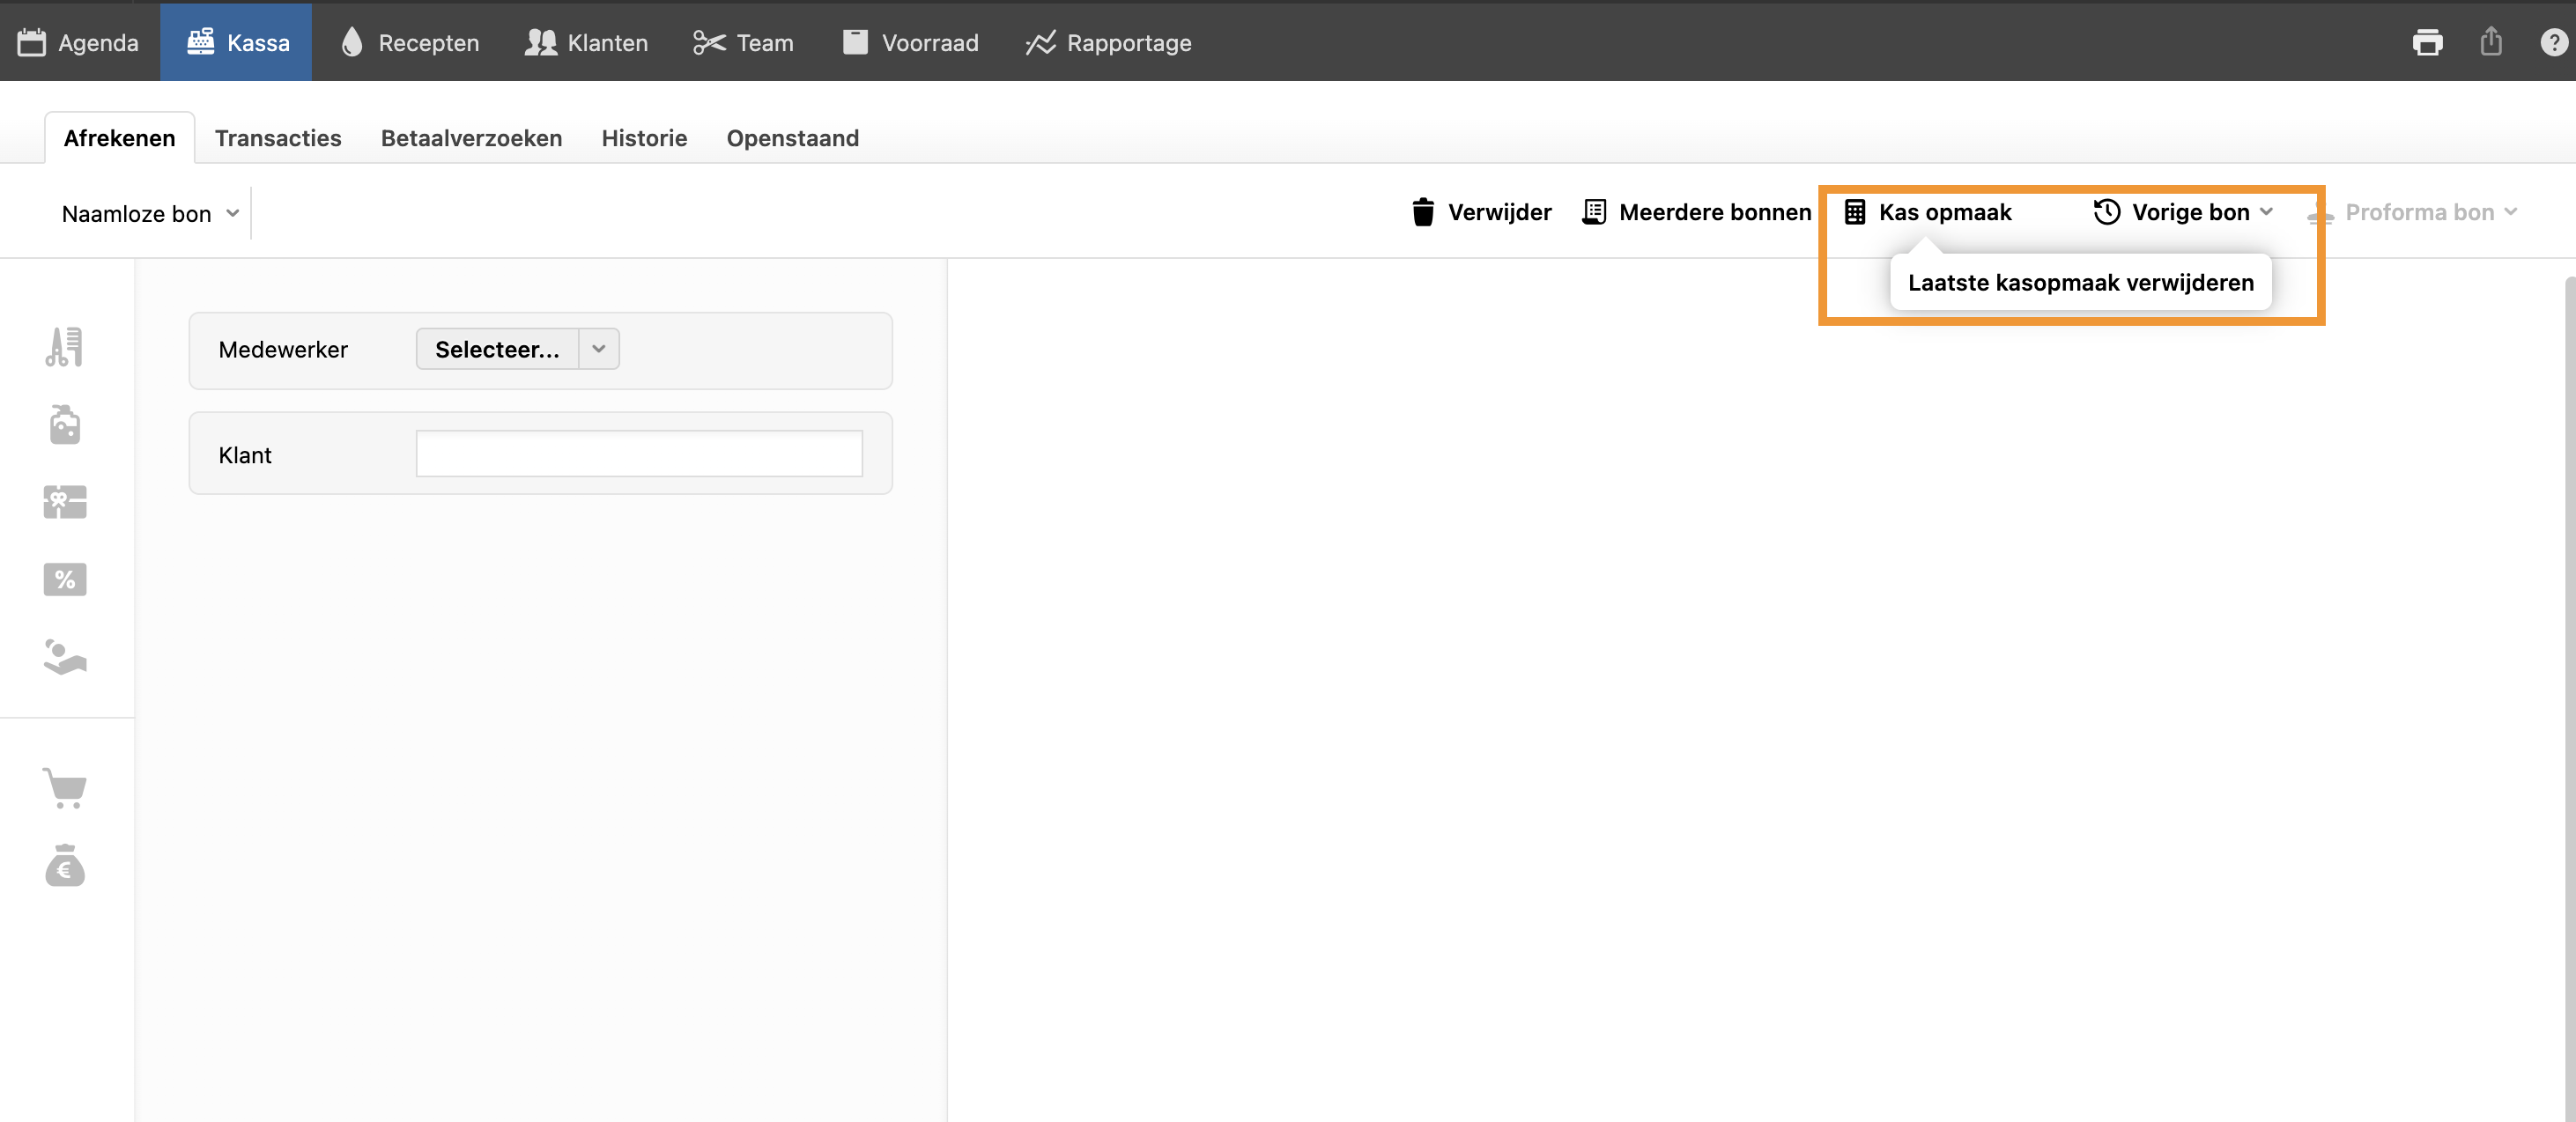Expand the Naamloze bon dropdown
Viewport: 2576px width, 1122px height.
tap(150, 213)
